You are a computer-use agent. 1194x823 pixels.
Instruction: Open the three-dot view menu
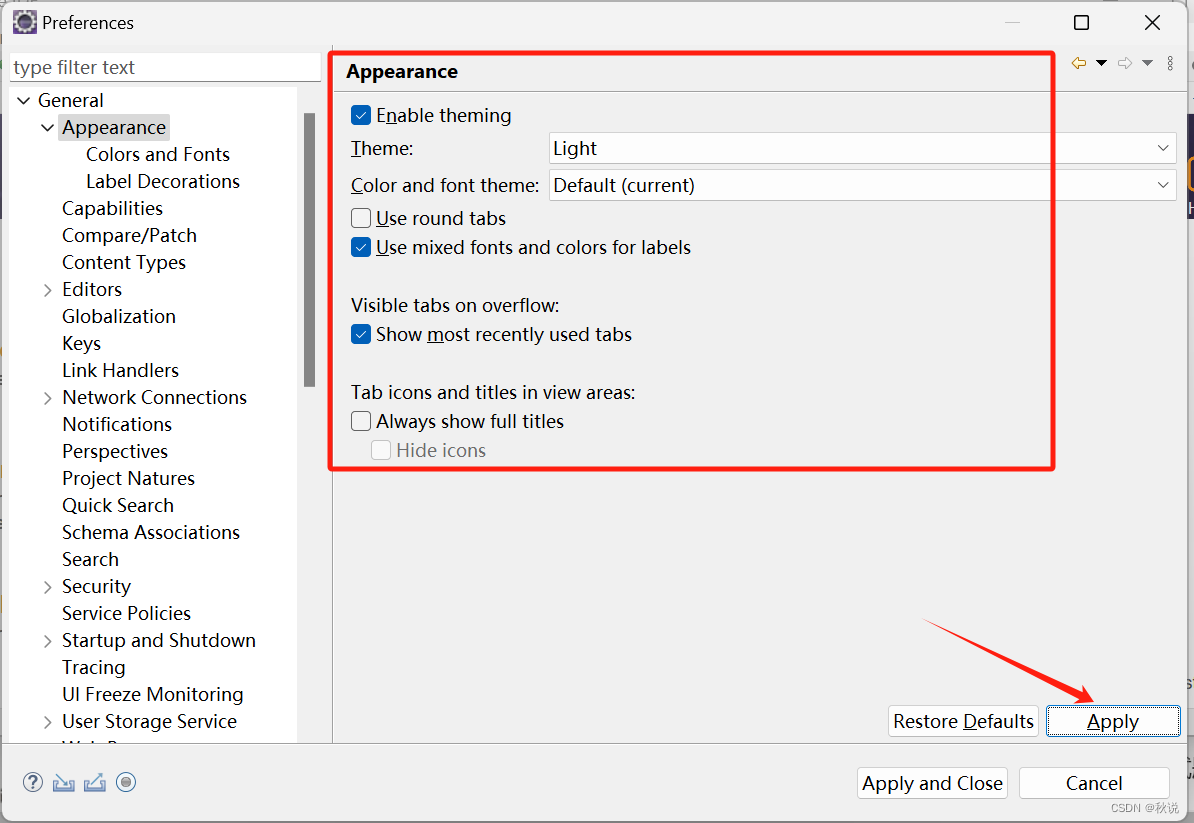point(1170,63)
